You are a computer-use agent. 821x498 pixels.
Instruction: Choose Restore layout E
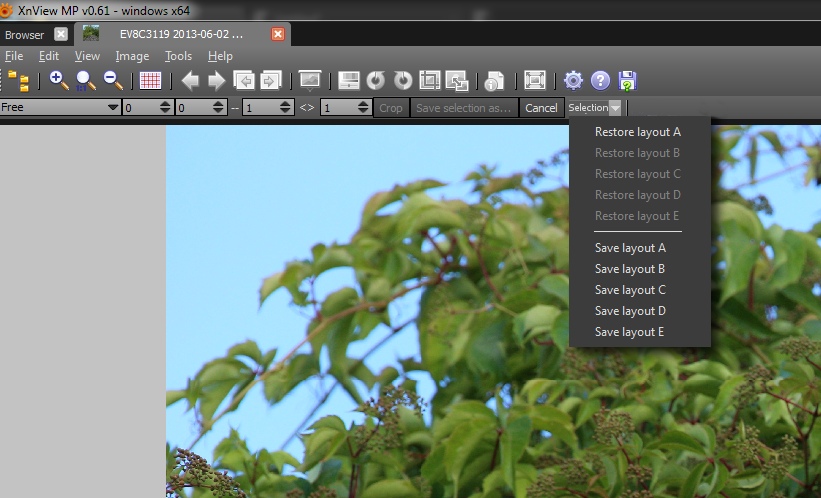pyautogui.click(x=639, y=216)
